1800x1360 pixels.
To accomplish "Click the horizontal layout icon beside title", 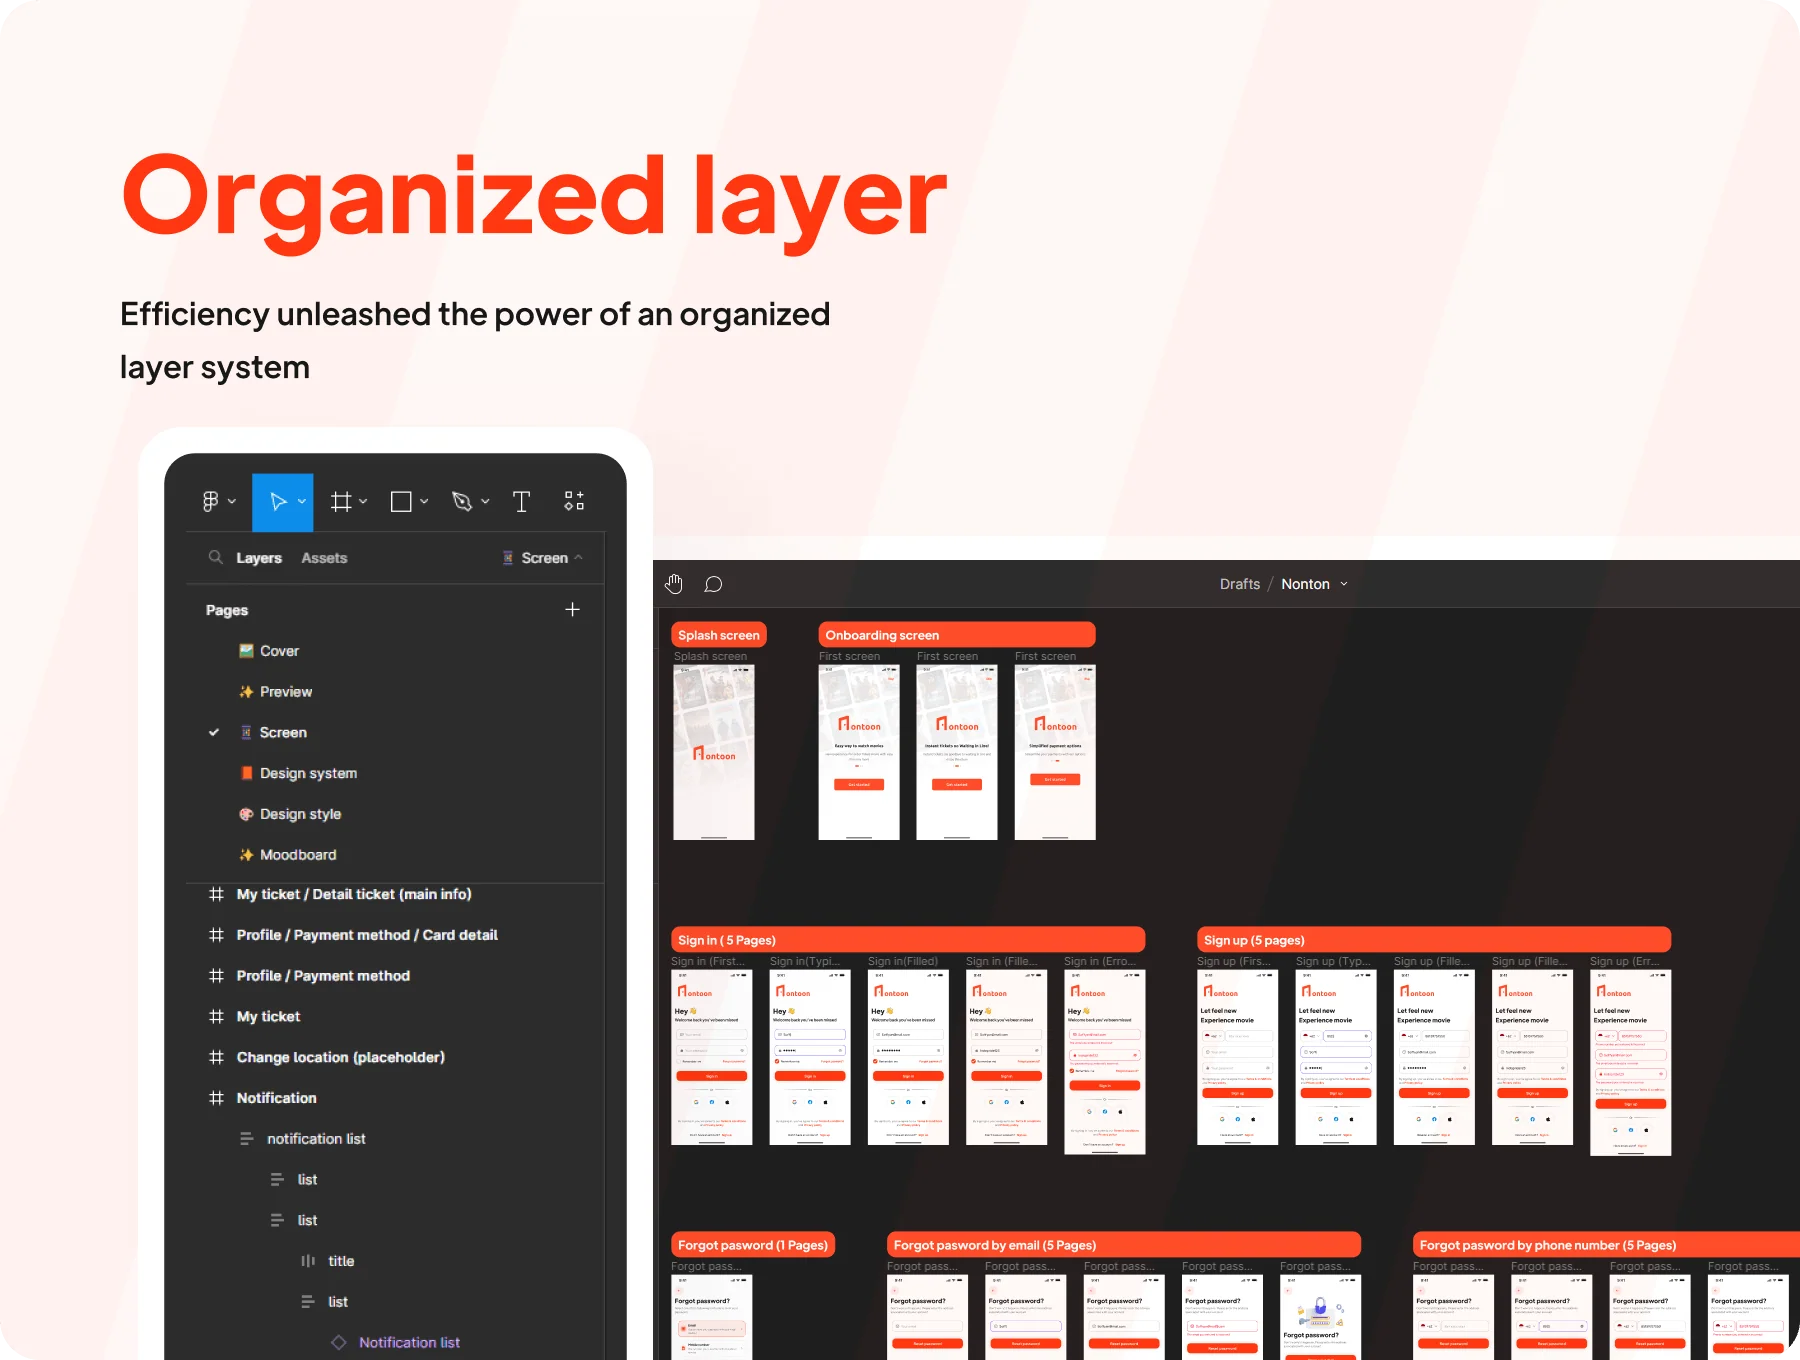I will (x=308, y=1261).
